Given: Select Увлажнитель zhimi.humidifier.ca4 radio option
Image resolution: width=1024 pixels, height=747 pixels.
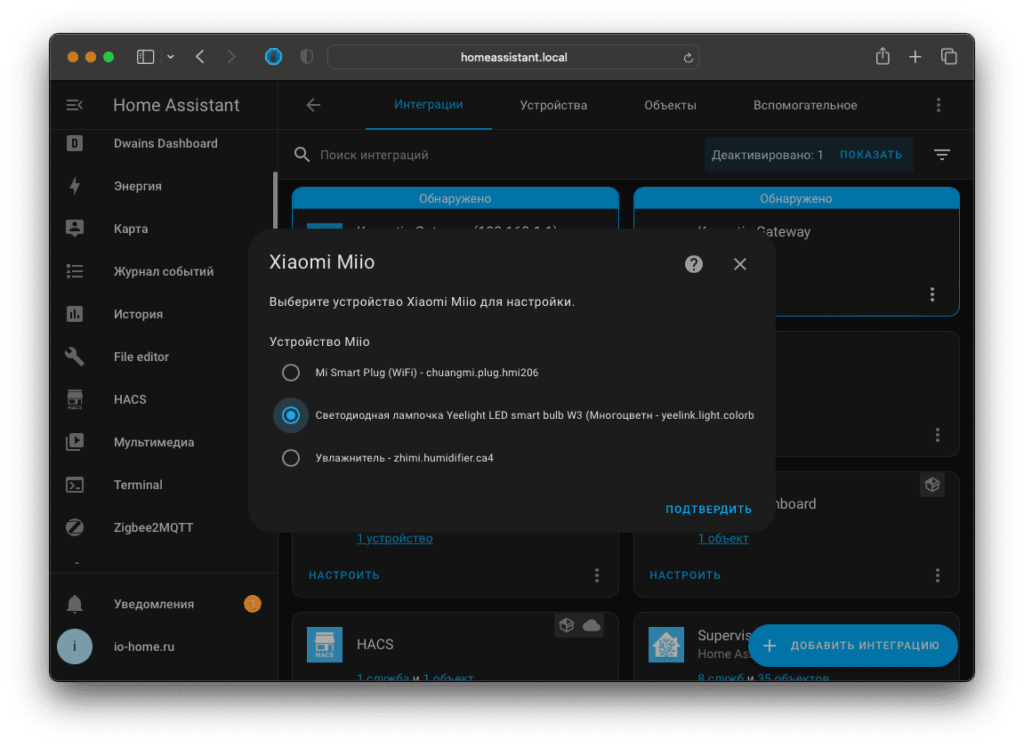Looking at the screenshot, I should click(x=291, y=458).
